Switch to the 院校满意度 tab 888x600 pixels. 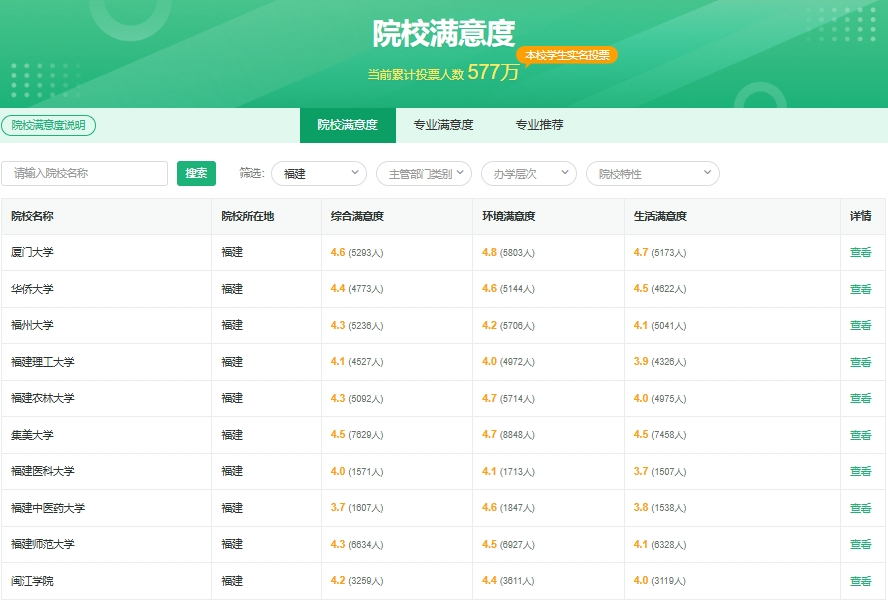point(348,125)
